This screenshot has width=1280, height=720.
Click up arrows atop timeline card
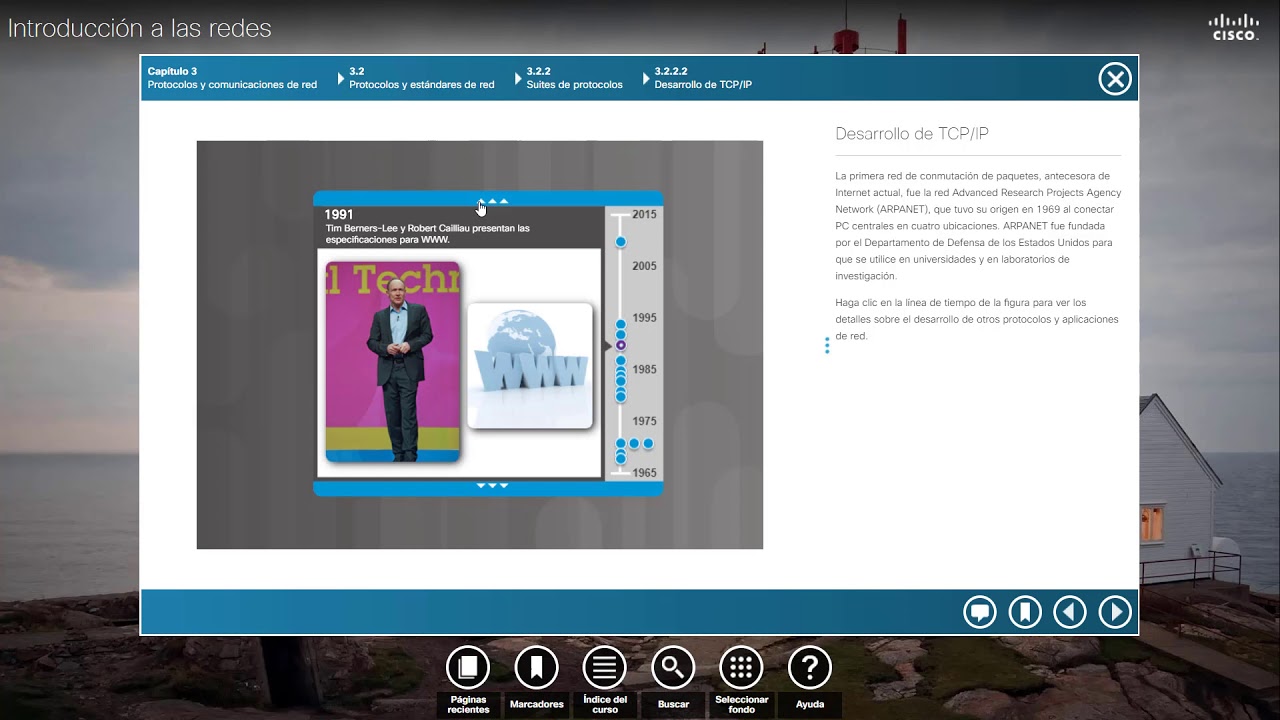pyautogui.click(x=492, y=201)
